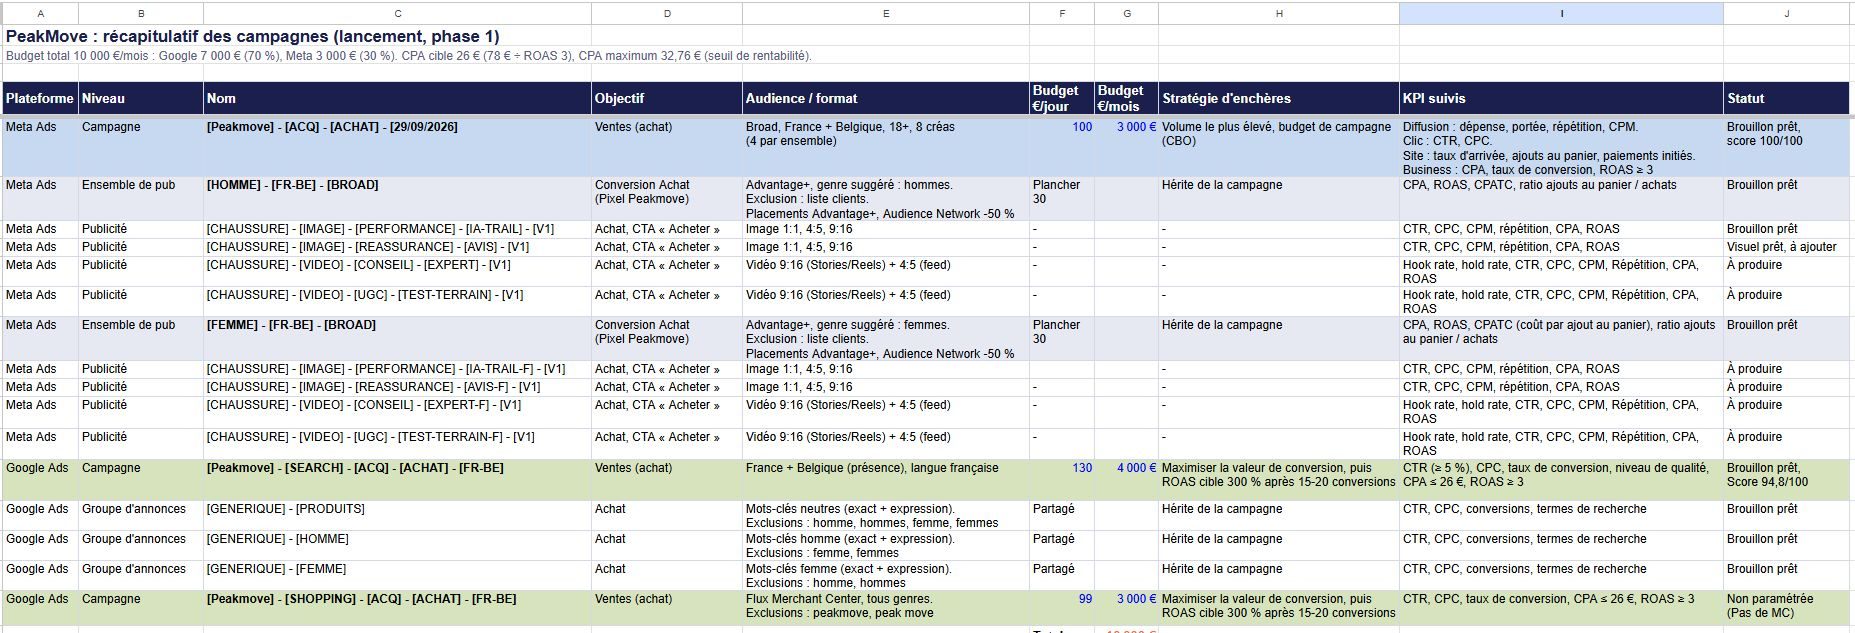
Task: Select column F header
Action: click(1062, 13)
